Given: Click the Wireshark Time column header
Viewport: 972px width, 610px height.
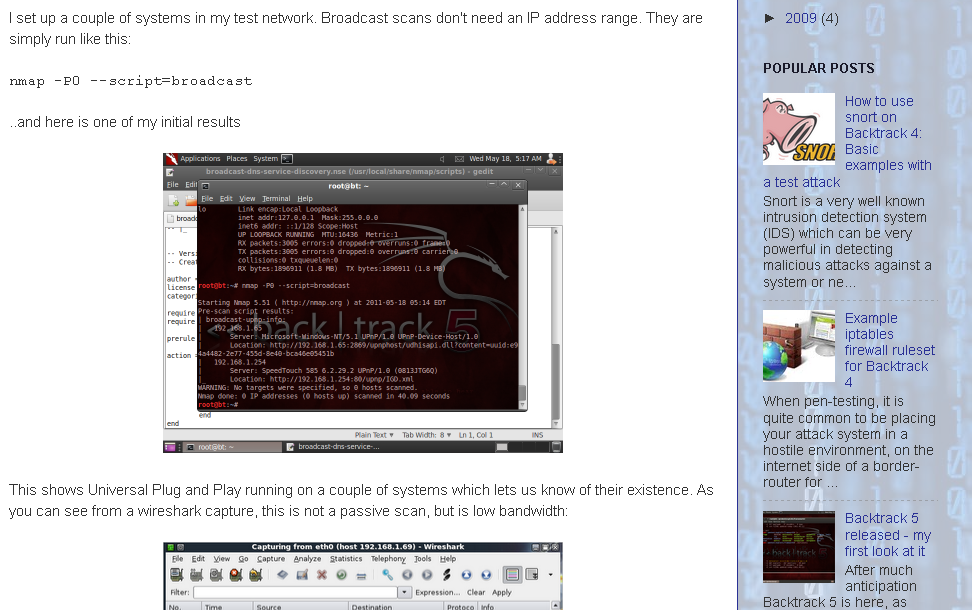Looking at the screenshot, I should tap(228, 607).
